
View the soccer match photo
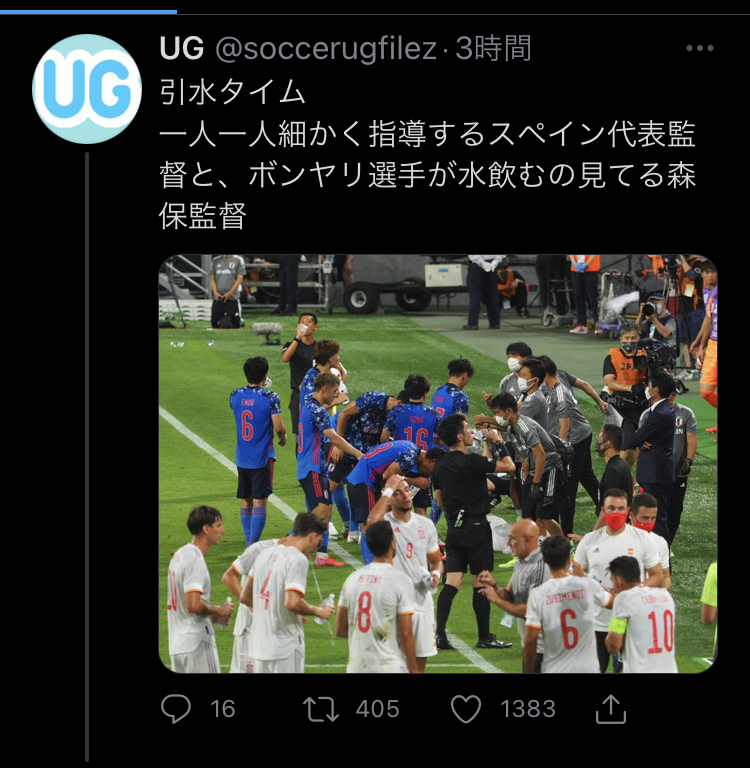pyautogui.click(x=438, y=463)
